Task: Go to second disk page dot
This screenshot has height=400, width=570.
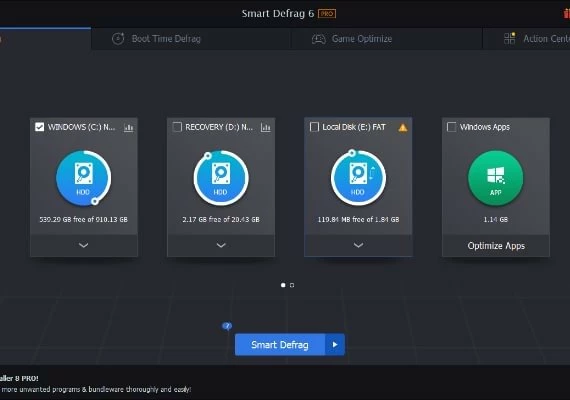Action: [x=292, y=285]
